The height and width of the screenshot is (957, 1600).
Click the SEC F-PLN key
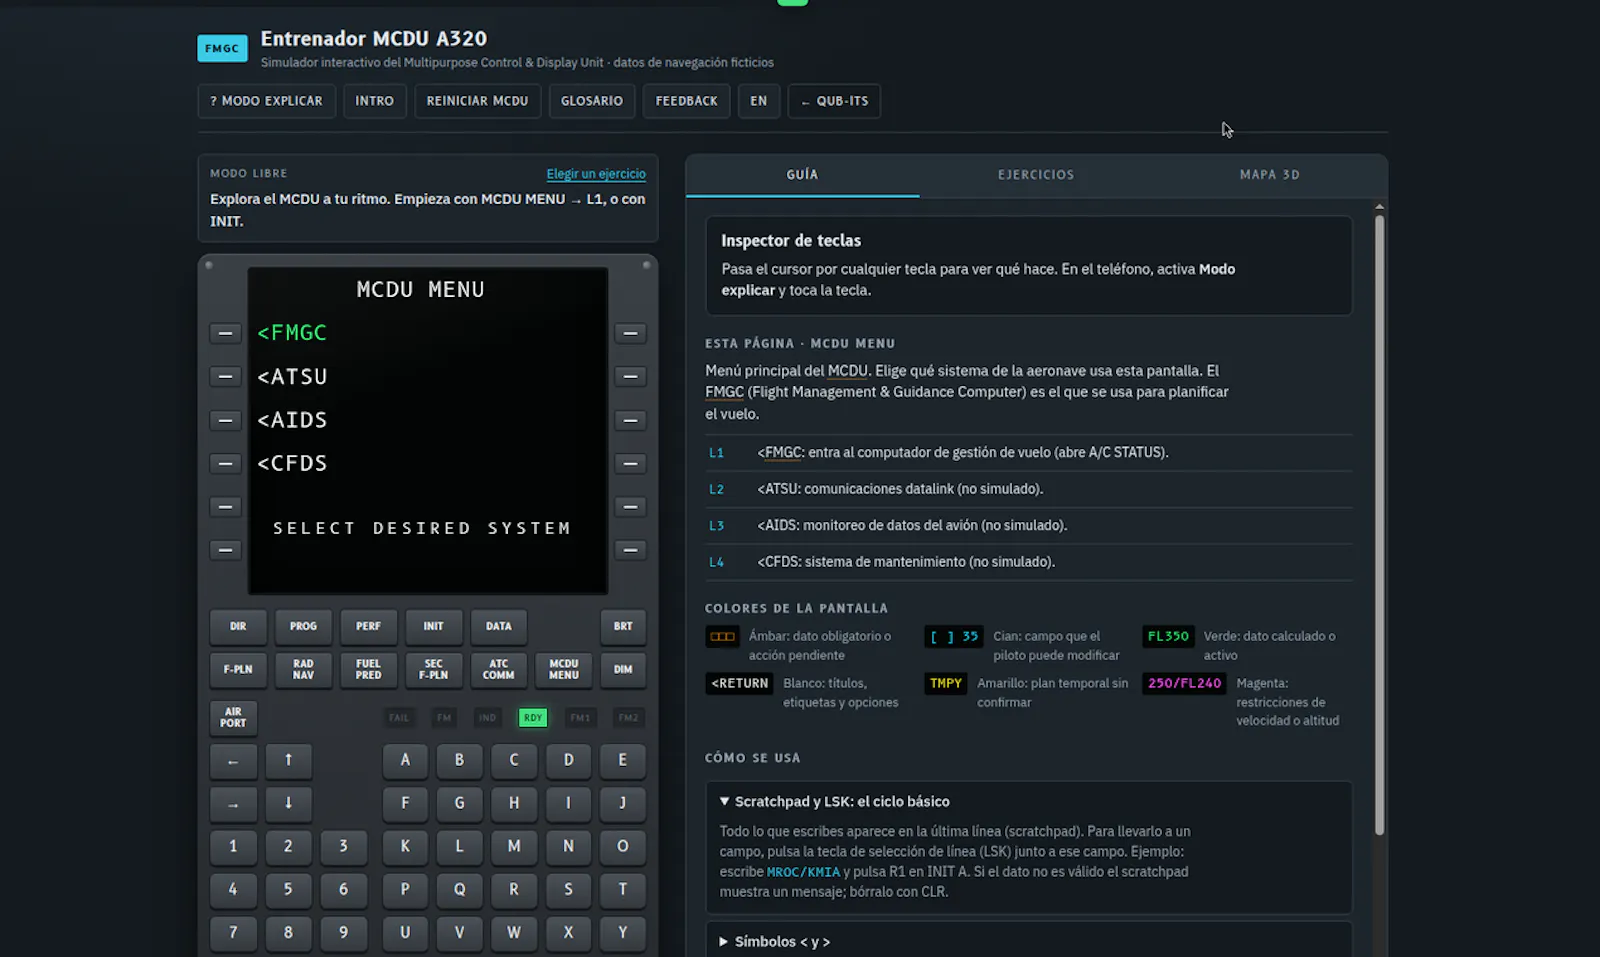(x=433, y=670)
